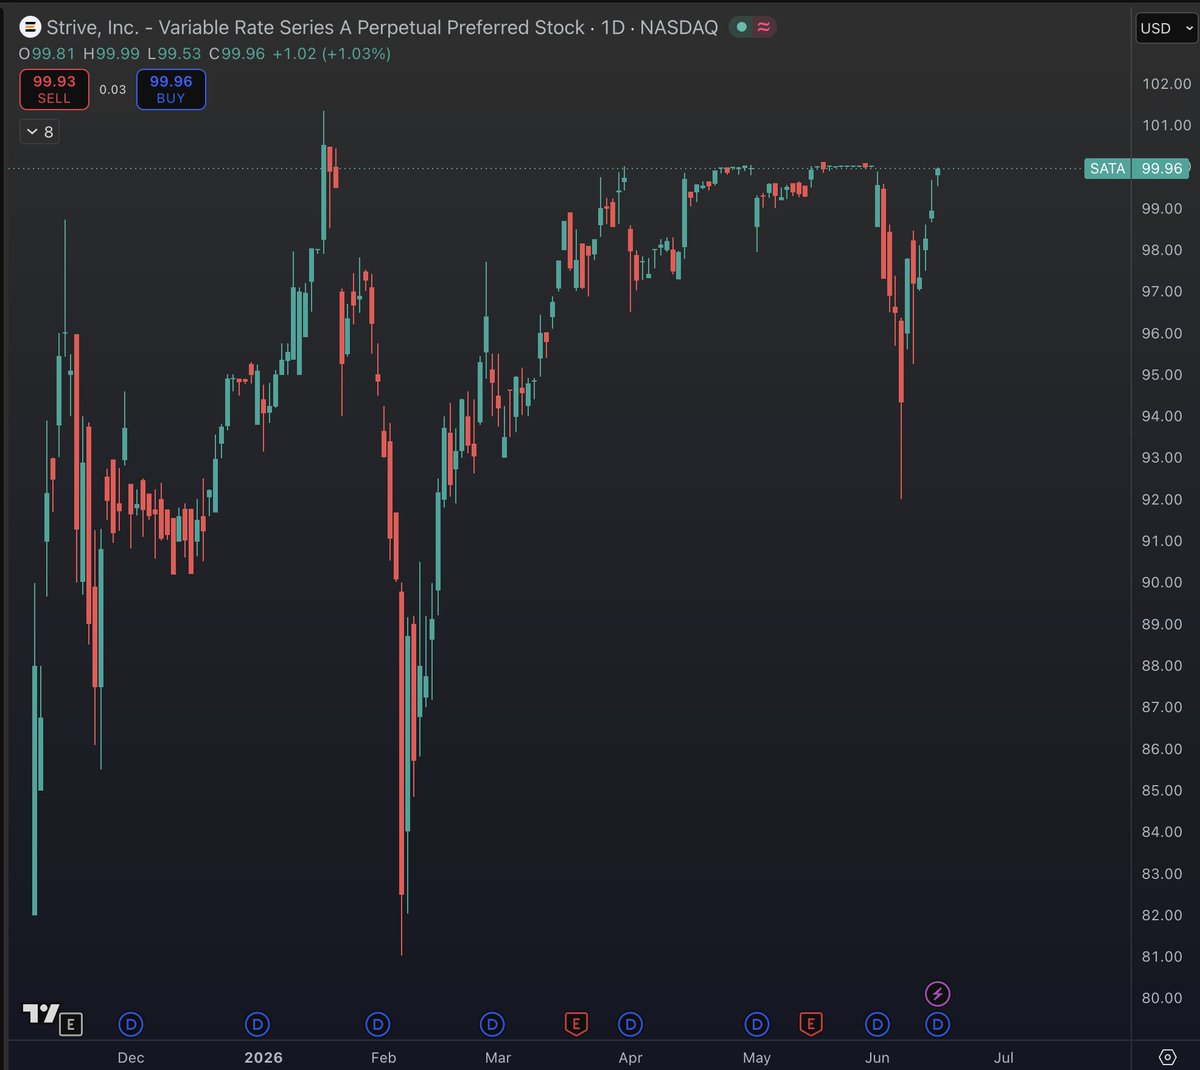The width and height of the screenshot is (1200, 1070).
Task: Click the Feb label on time axis
Action: (384, 1058)
